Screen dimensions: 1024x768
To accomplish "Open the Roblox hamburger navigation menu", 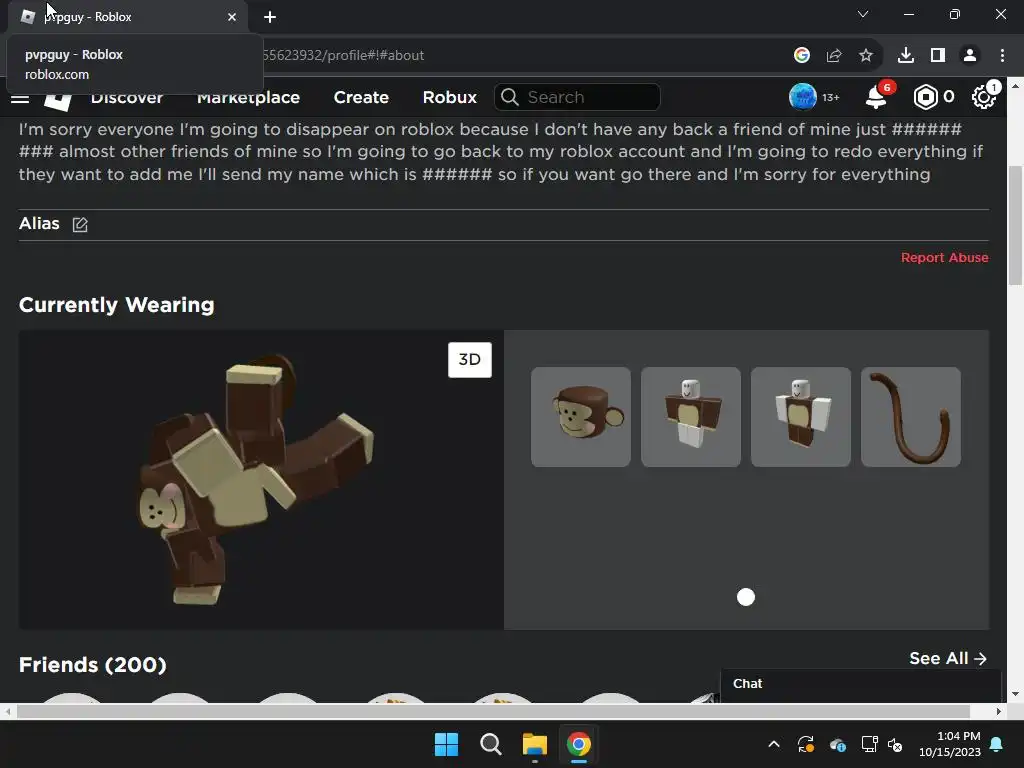I will coord(20,99).
